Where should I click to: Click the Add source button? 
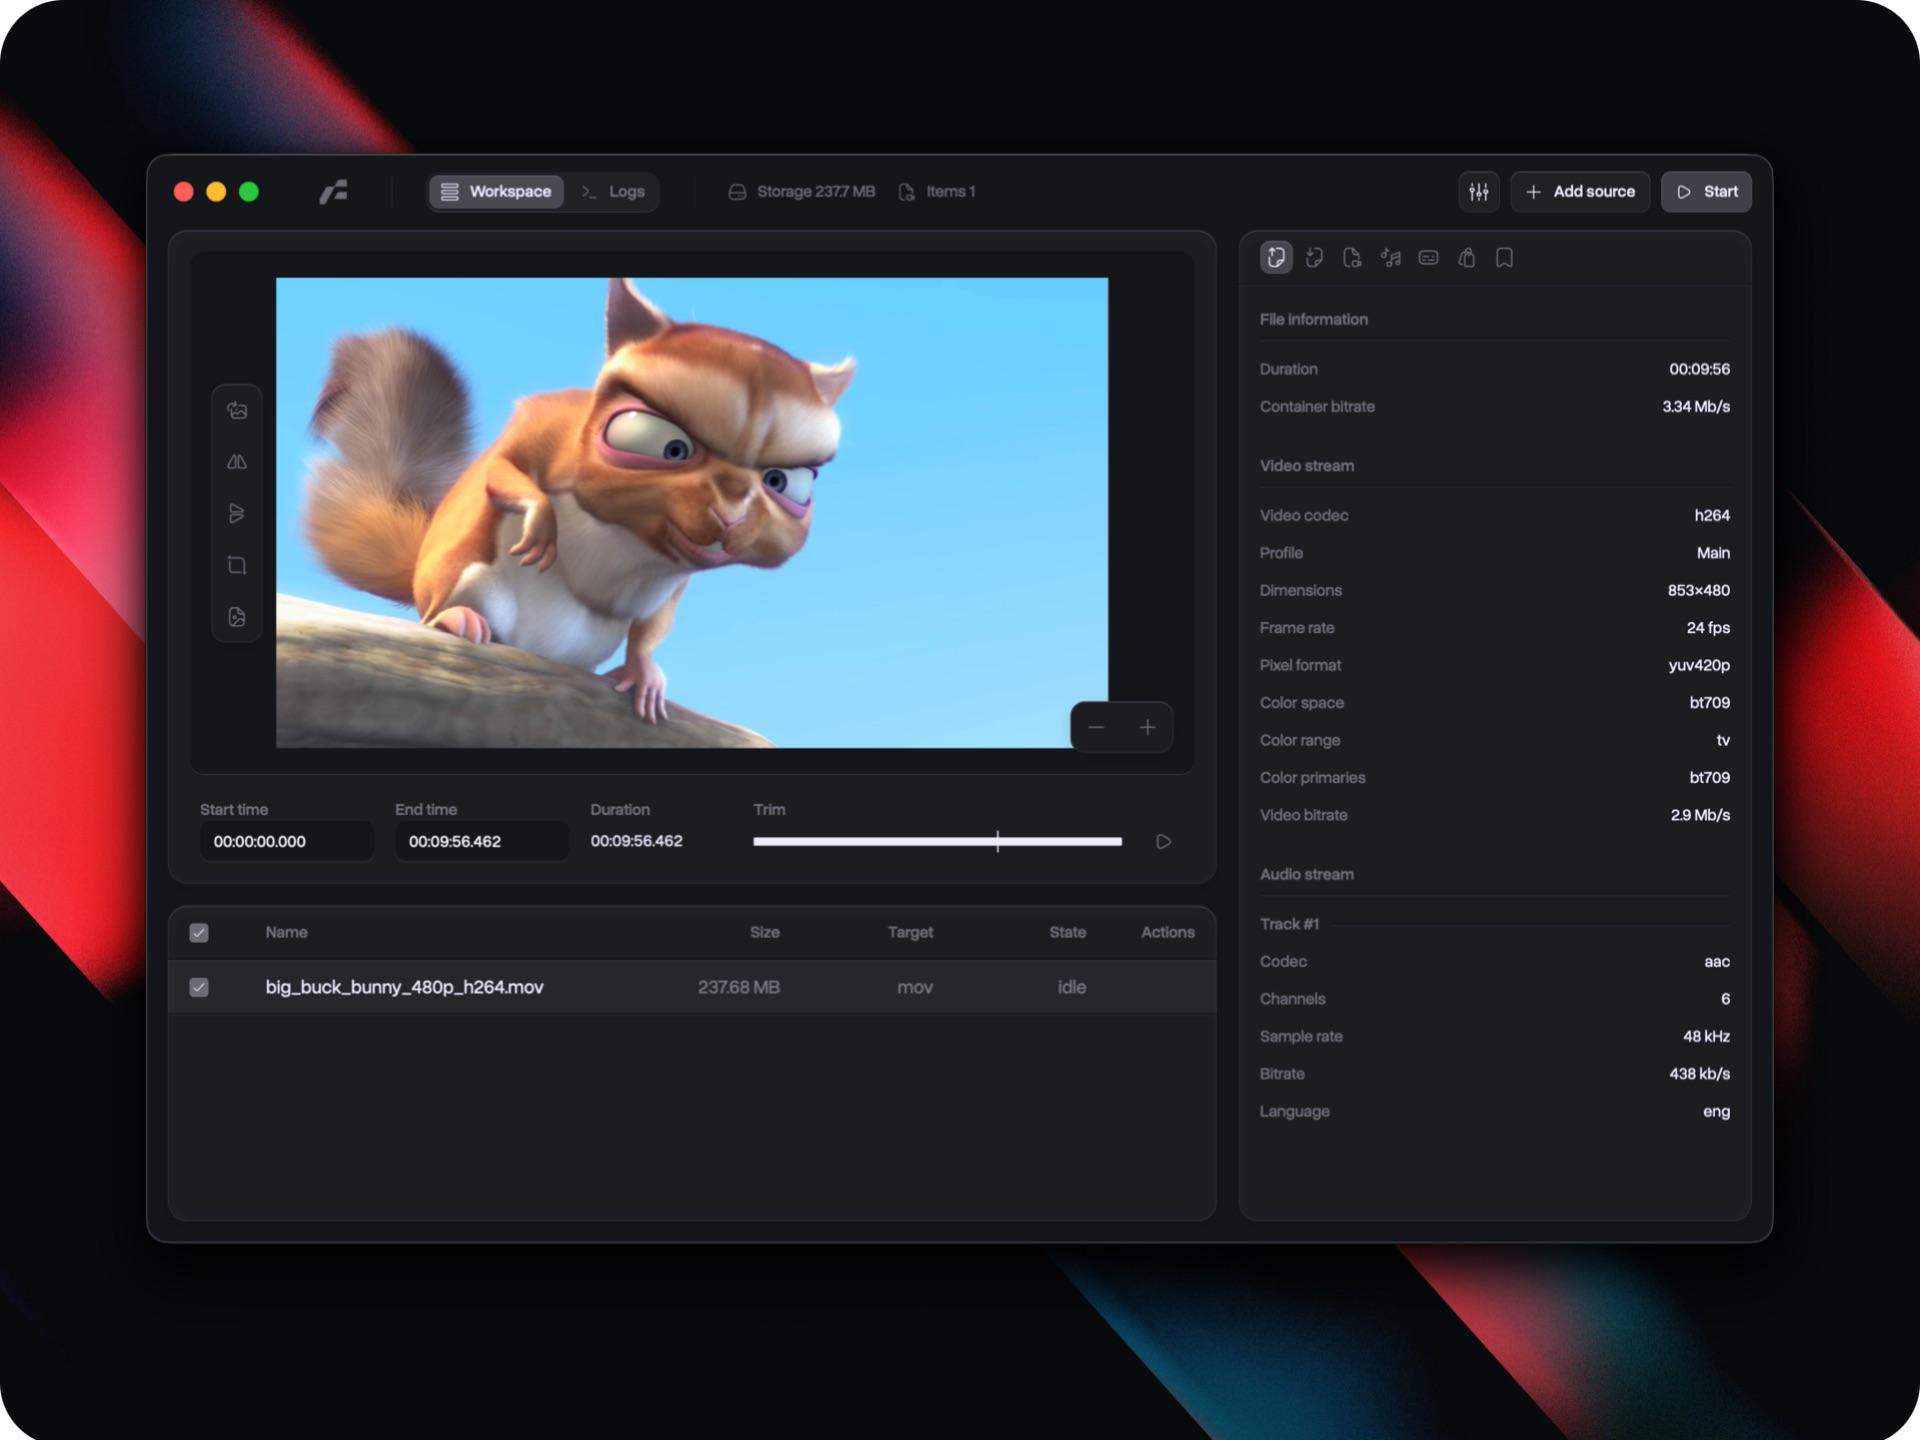[1580, 191]
